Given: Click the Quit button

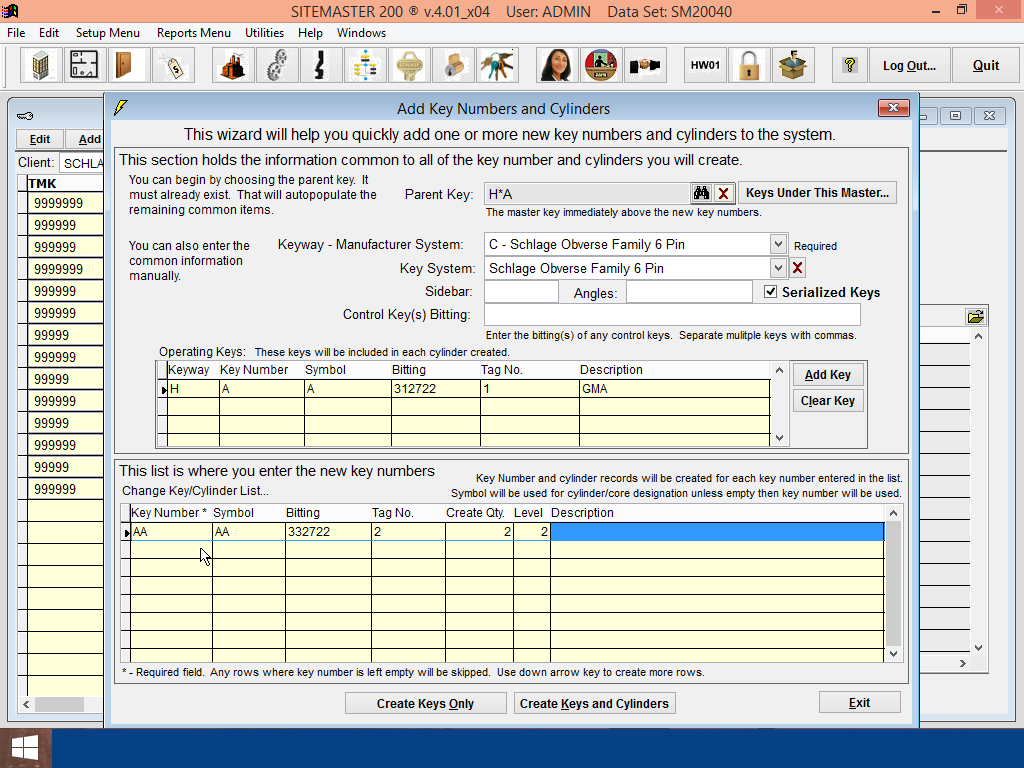Looking at the screenshot, I should point(985,65).
